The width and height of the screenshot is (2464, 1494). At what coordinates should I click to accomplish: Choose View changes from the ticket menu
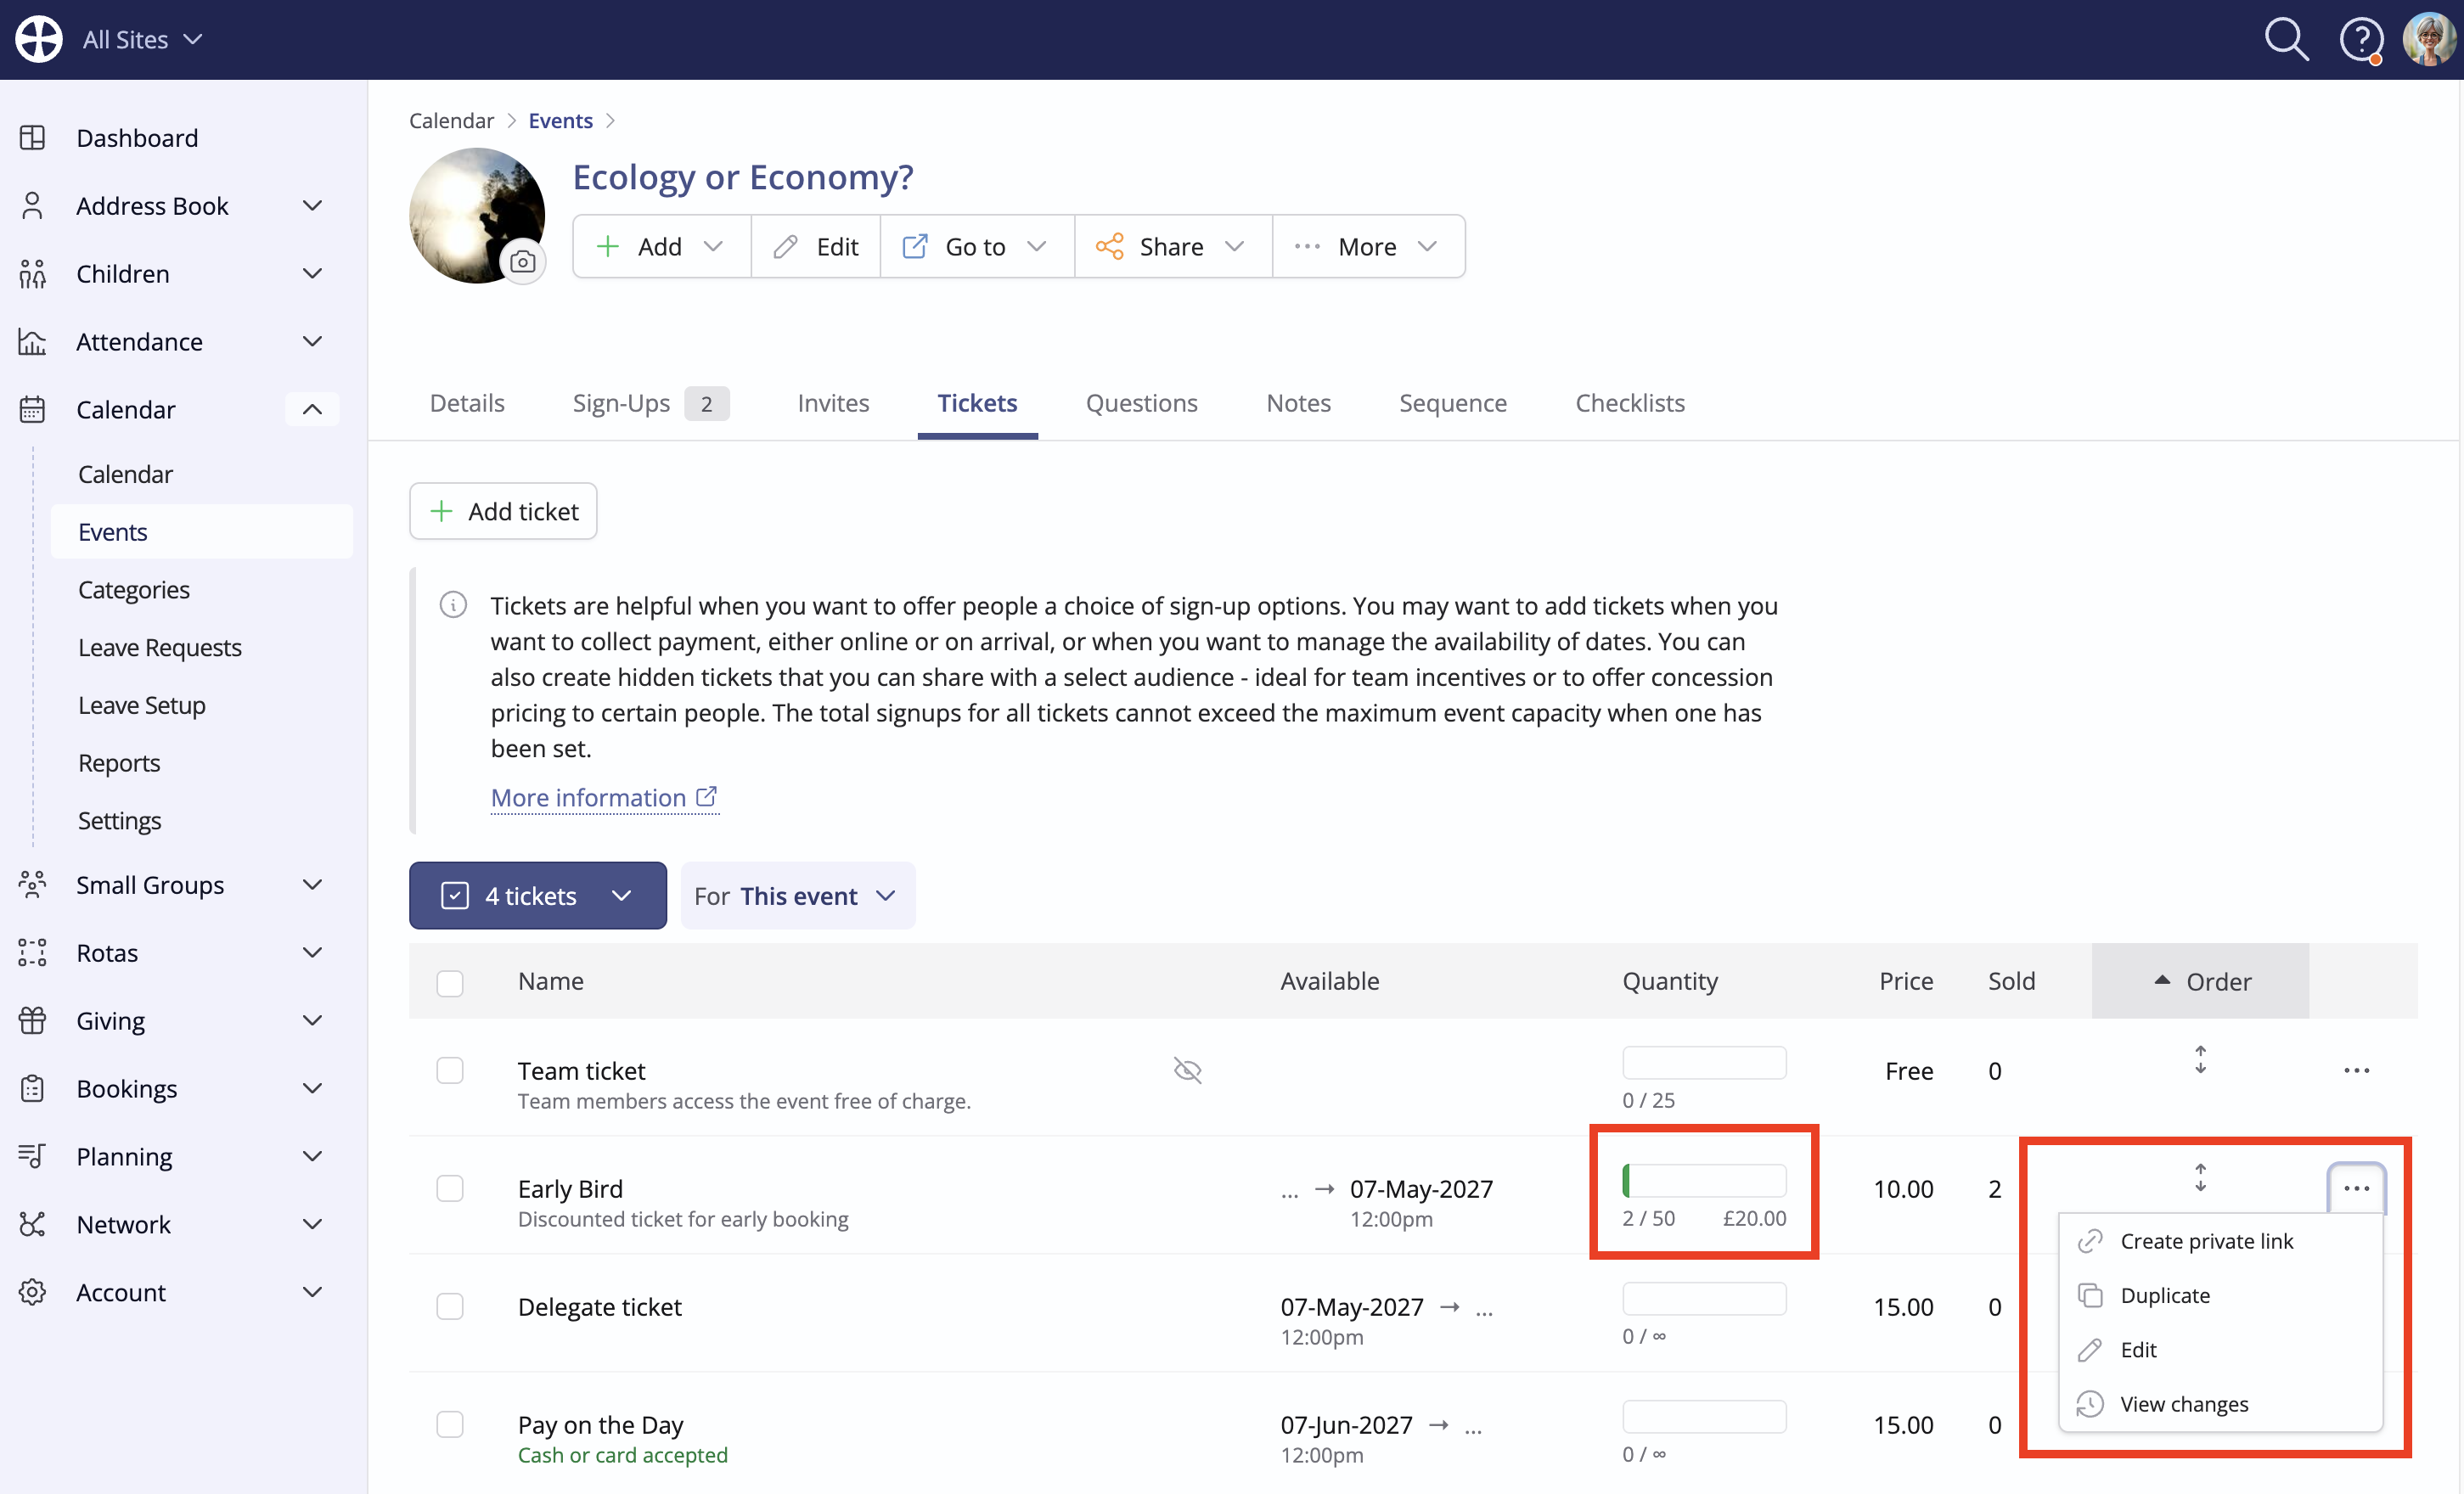[2221, 1404]
